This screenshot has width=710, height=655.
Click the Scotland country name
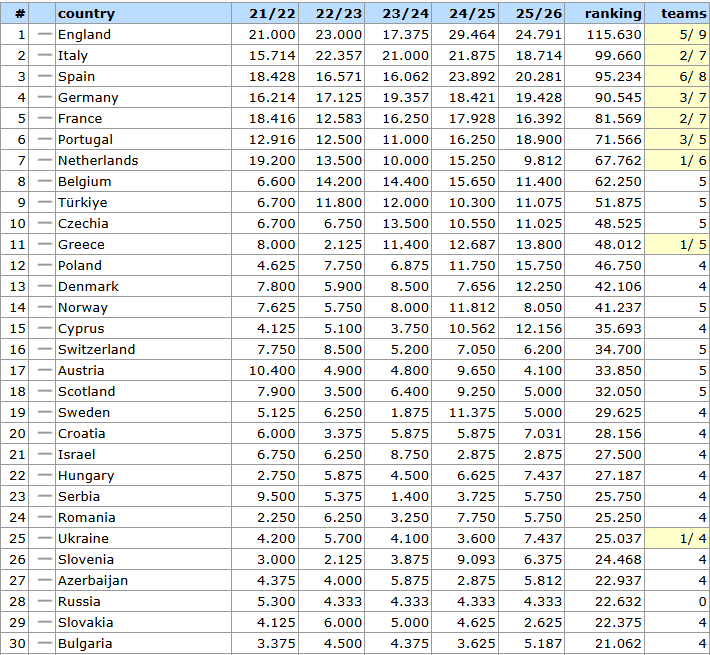pos(86,392)
